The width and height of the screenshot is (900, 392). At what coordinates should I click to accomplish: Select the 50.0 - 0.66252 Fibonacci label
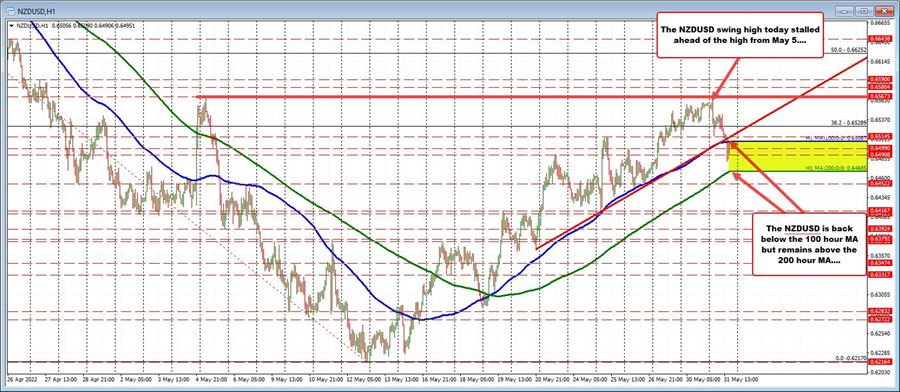click(x=849, y=51)
